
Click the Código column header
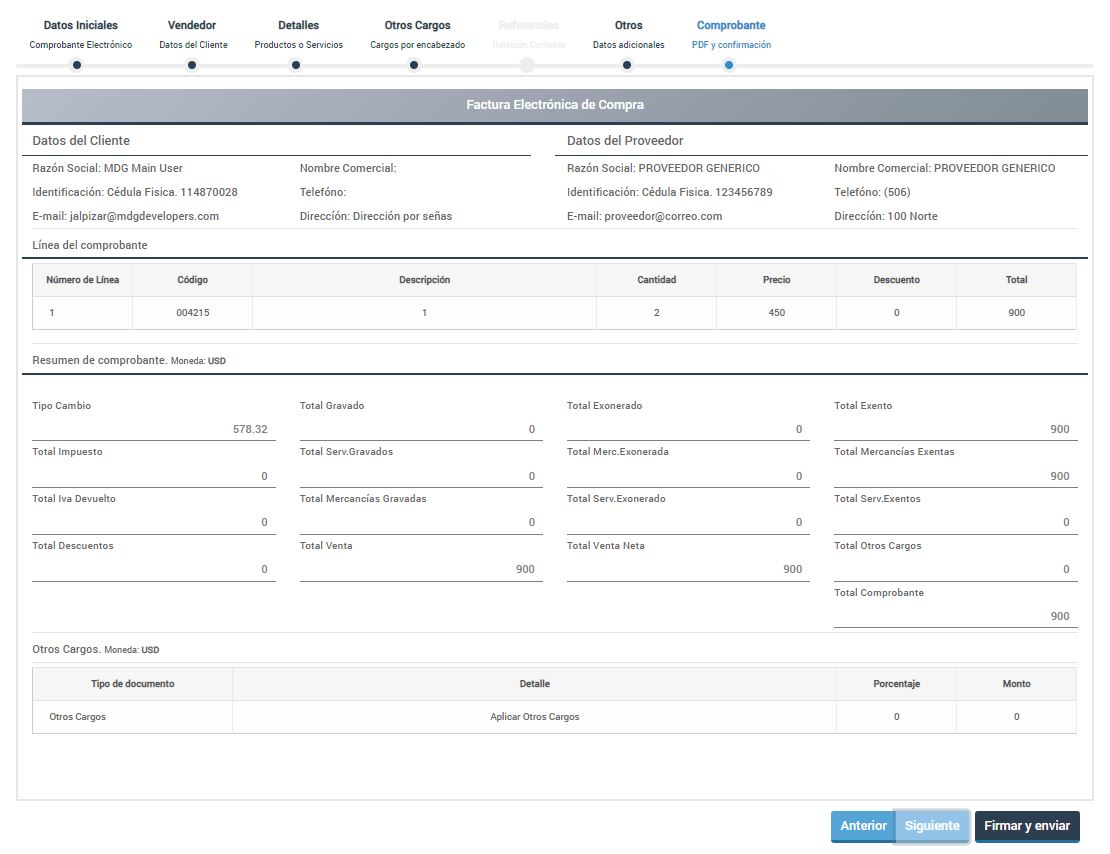coord(192,280)
